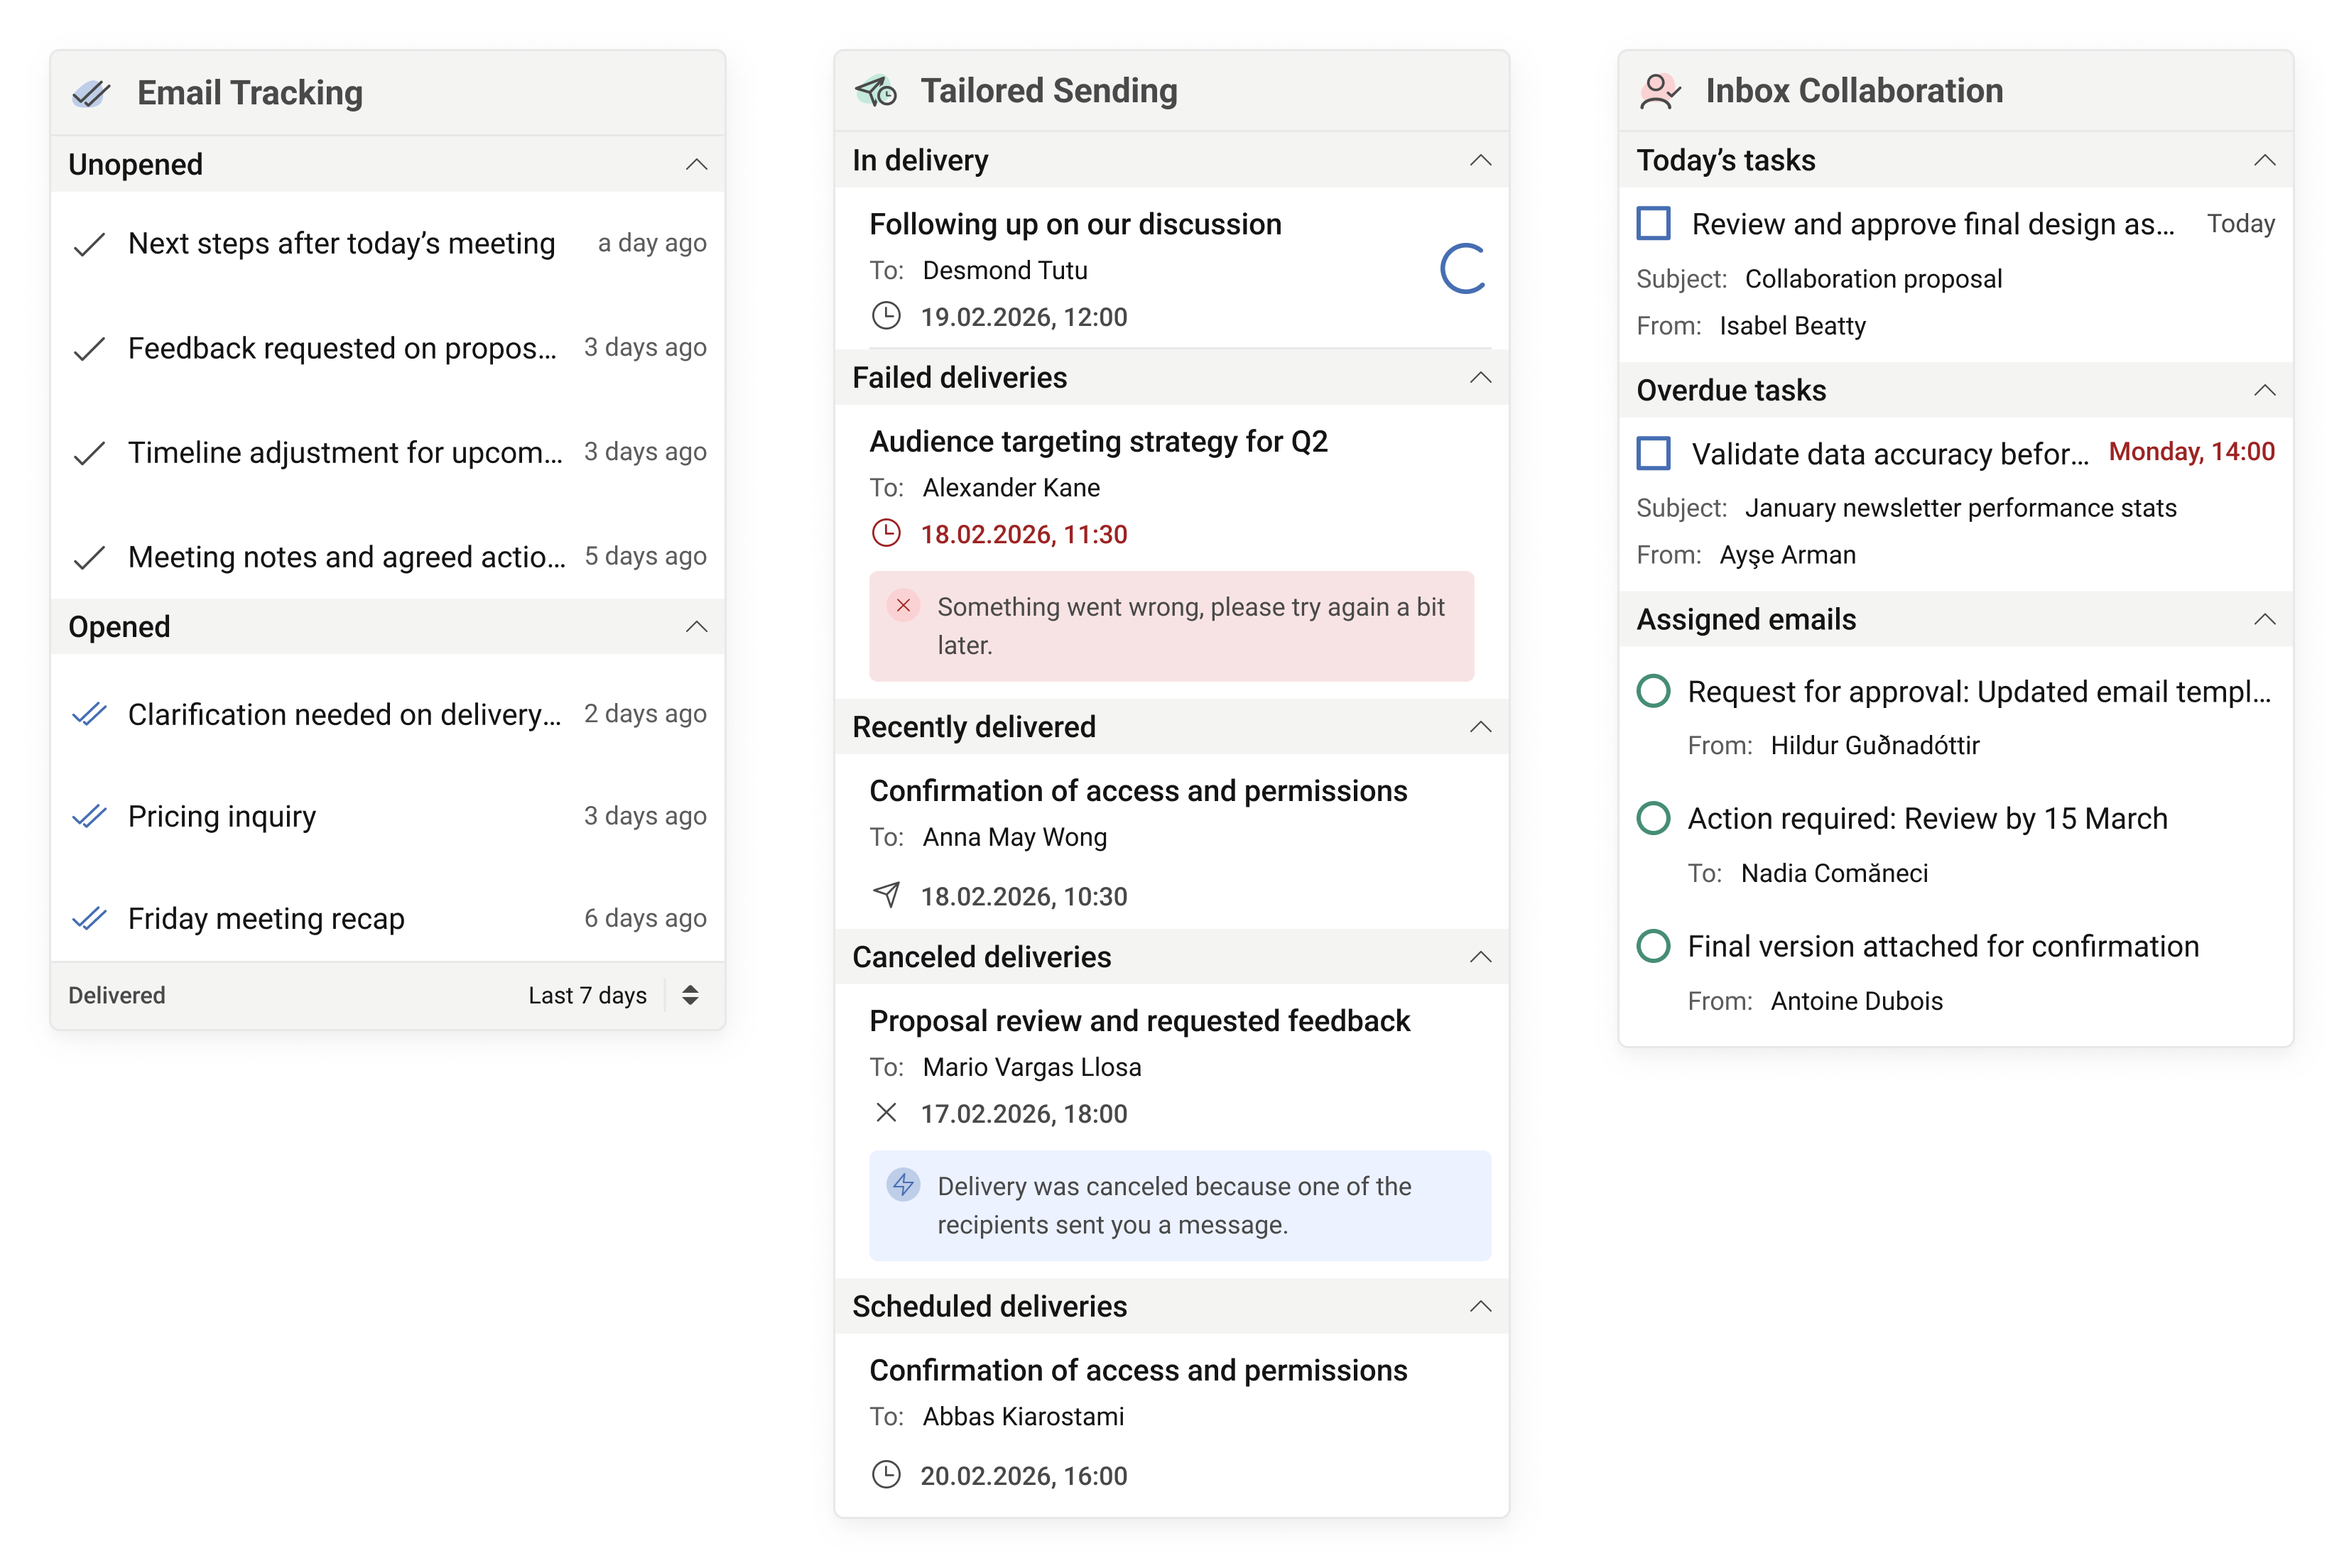Click the Delivered label in tracking footer
The image size is (2344, 1568).
117,995
